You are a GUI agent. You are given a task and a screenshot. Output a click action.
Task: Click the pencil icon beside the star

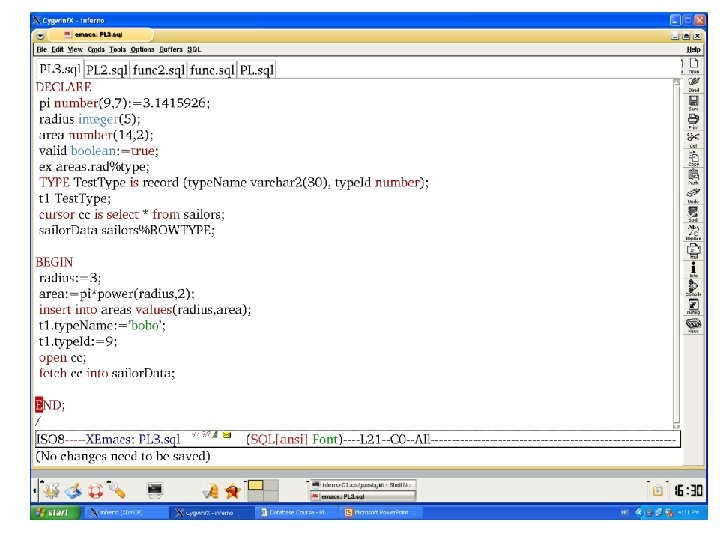point(211,491)
